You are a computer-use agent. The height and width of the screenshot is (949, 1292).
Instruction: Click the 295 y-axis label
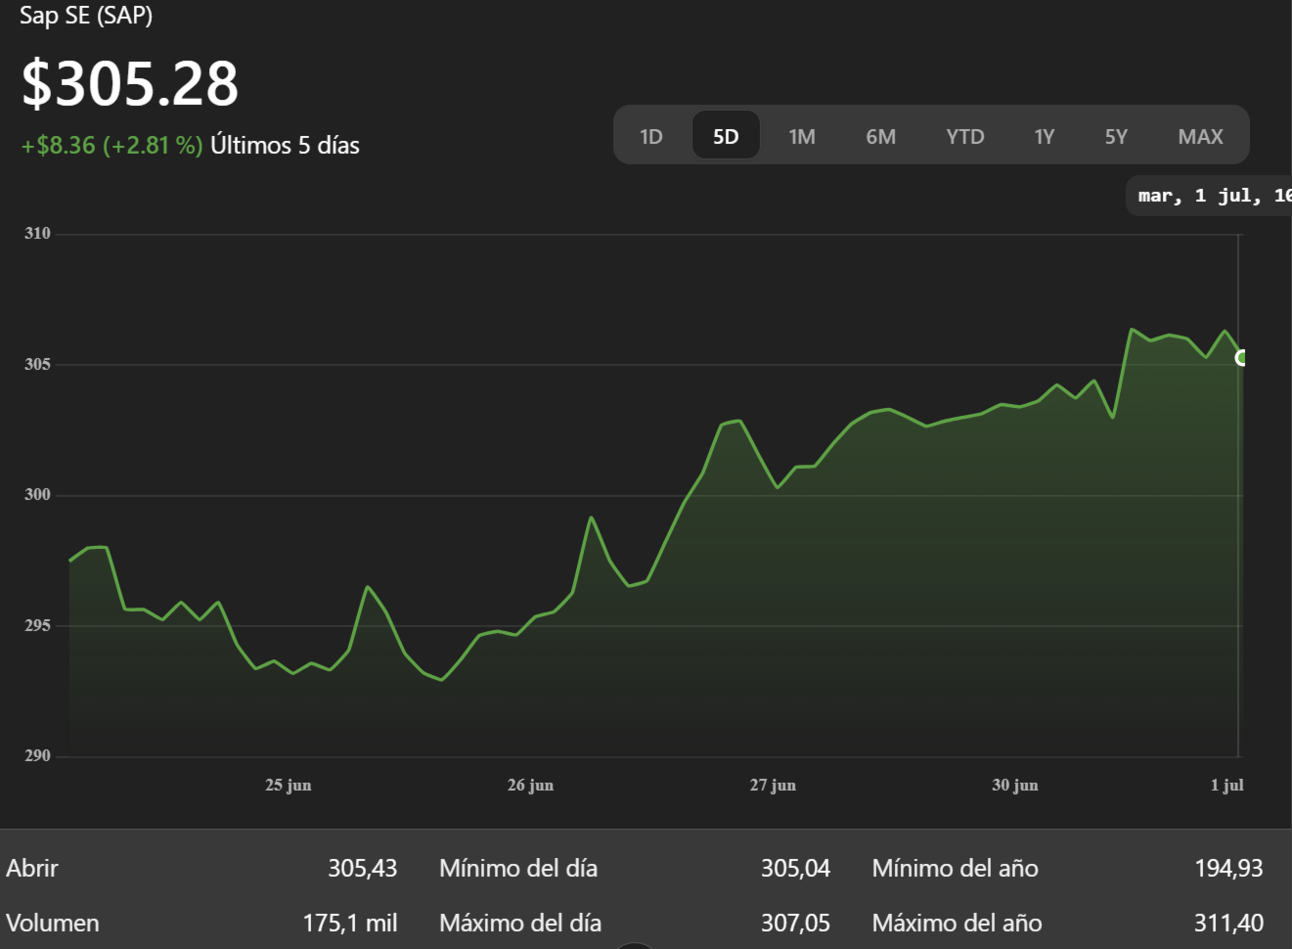click(x=37, y=625)
